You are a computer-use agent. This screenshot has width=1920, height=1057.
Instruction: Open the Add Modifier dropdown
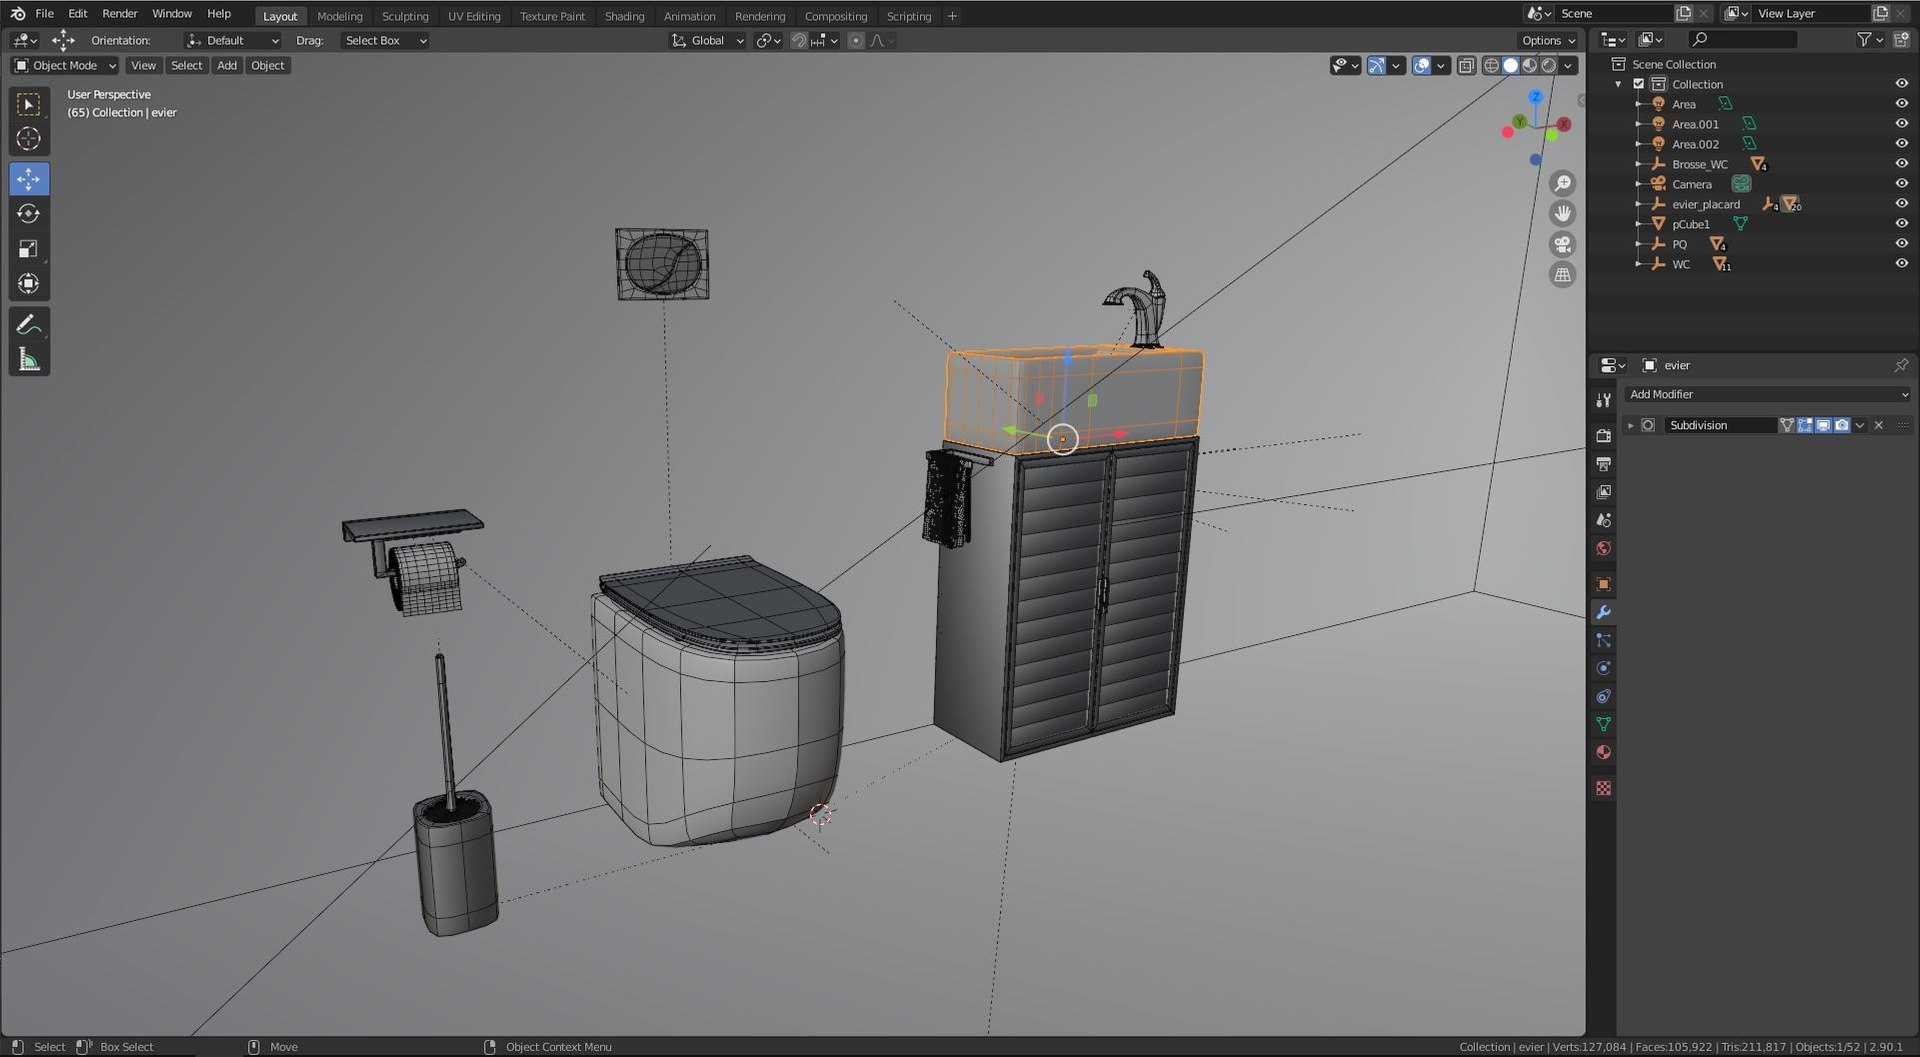[1767, 395]
